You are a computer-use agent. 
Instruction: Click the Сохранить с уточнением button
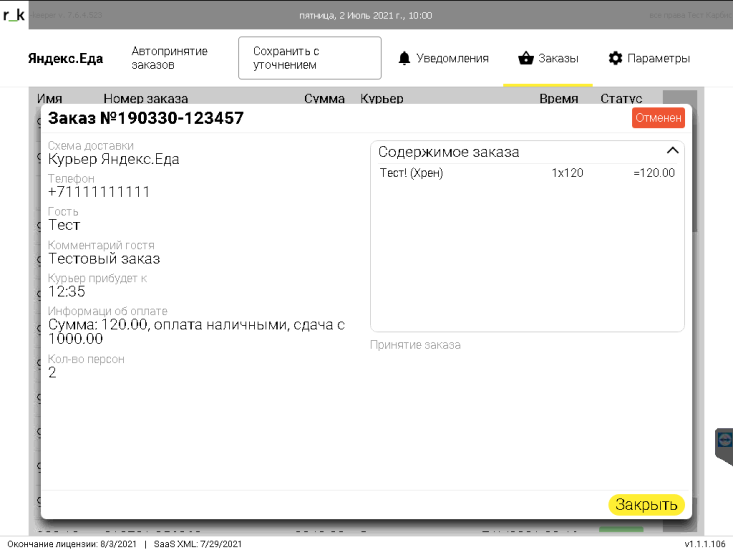pyautogui.click(x=309, y=58)
